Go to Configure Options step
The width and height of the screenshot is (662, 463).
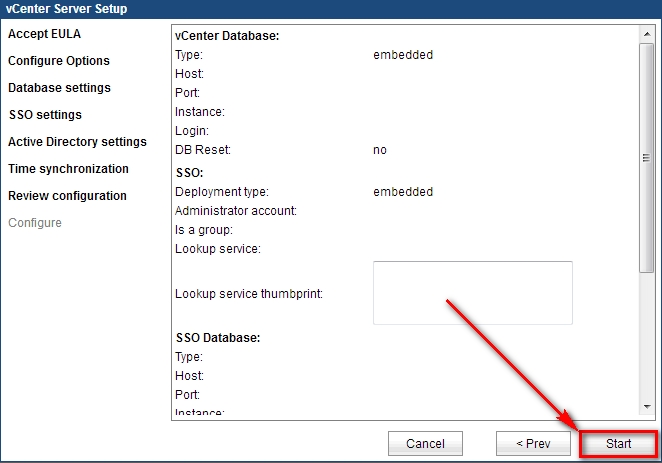pyautogui.click(x=59, y=61)
